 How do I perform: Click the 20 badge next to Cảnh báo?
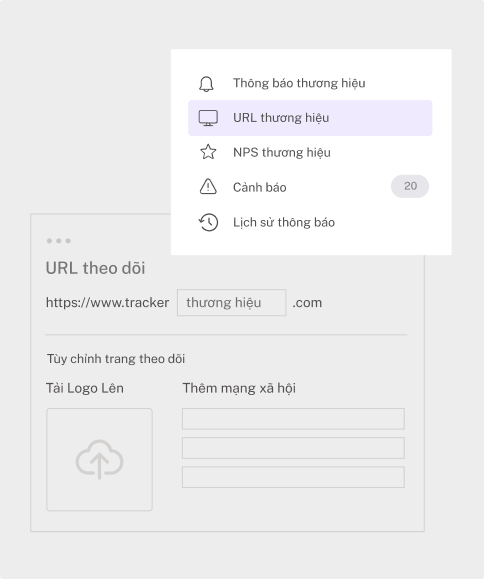tap(410, 186)
